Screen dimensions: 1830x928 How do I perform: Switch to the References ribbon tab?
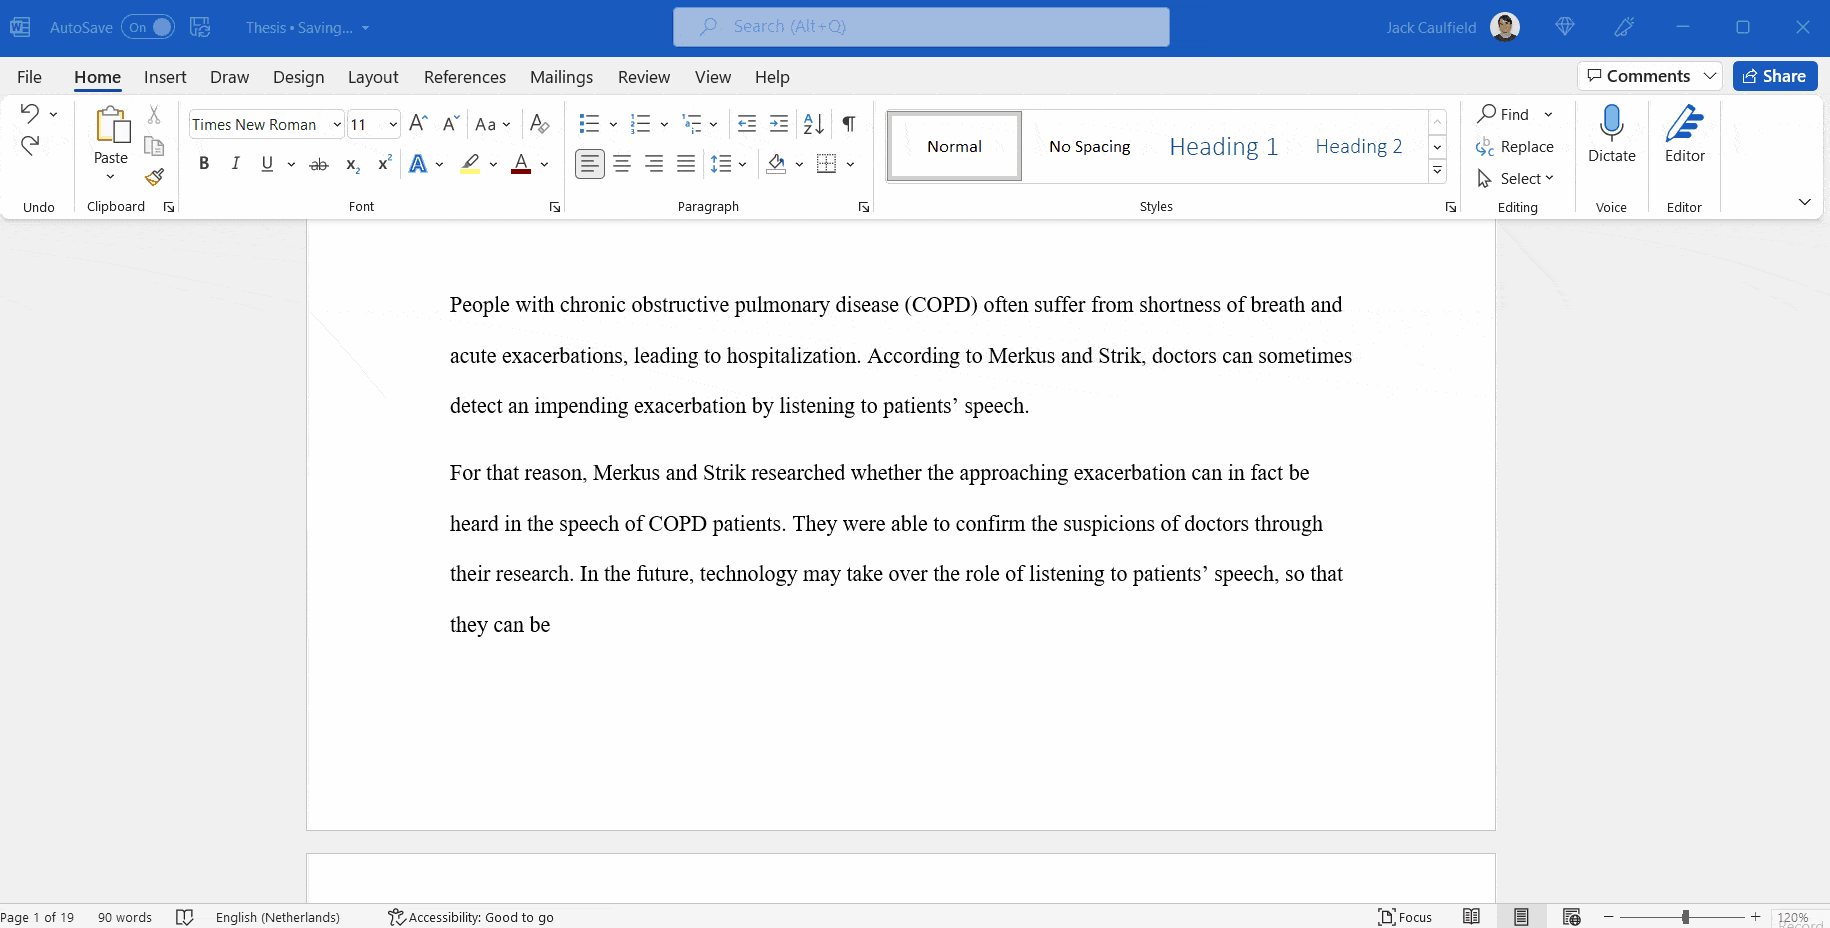pyautogui.click(x=465, y=77)
